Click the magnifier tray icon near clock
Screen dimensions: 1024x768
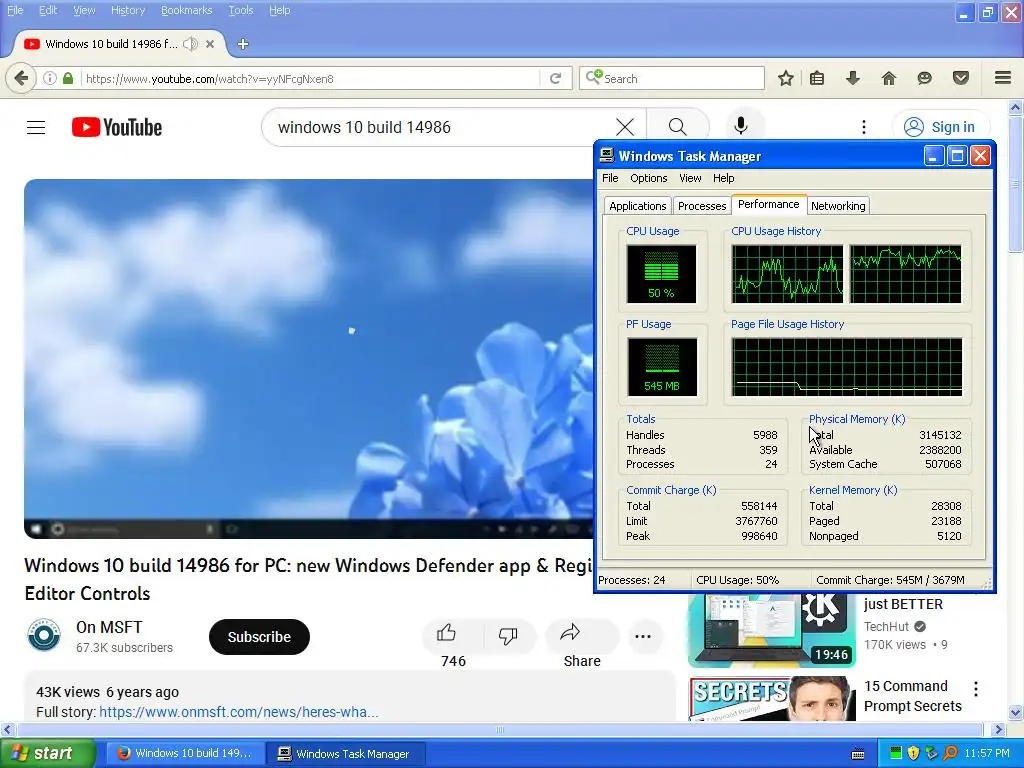(950, 754)
